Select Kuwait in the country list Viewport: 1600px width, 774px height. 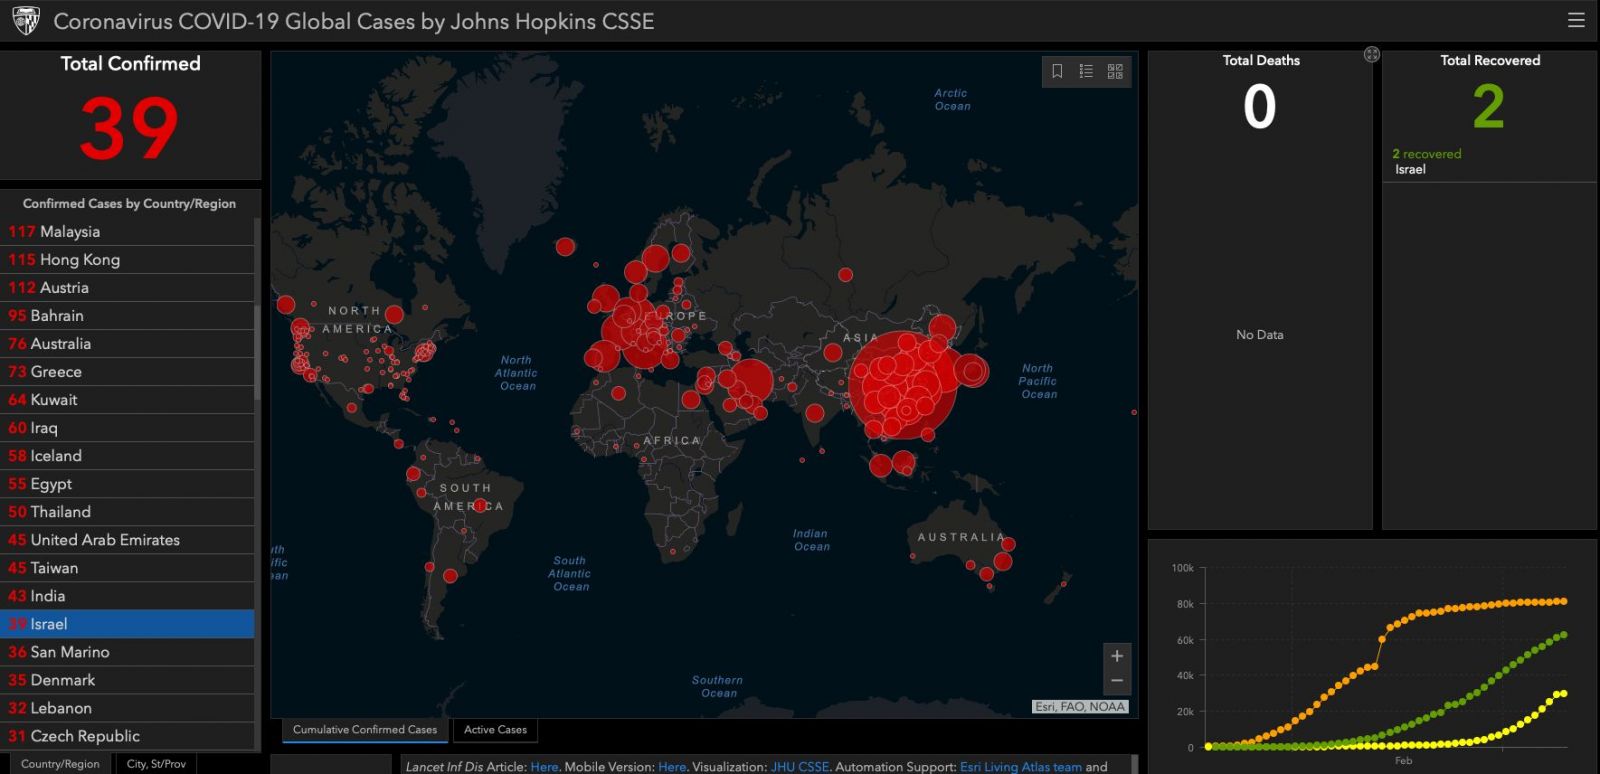click(127, 399)
